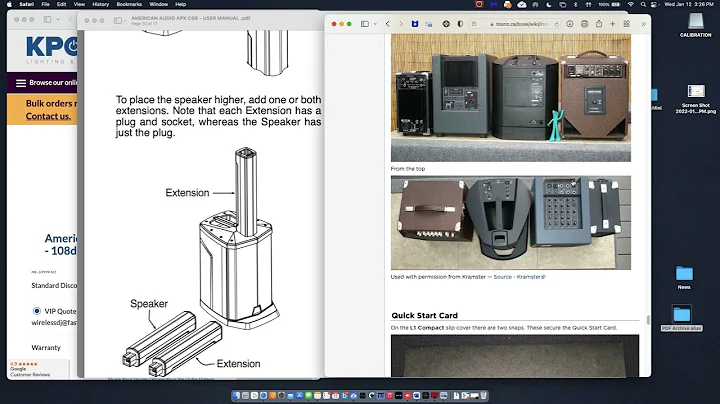
Task: Click the toonz.ca page vertical scrollbar
Action: tap(648, 320)
